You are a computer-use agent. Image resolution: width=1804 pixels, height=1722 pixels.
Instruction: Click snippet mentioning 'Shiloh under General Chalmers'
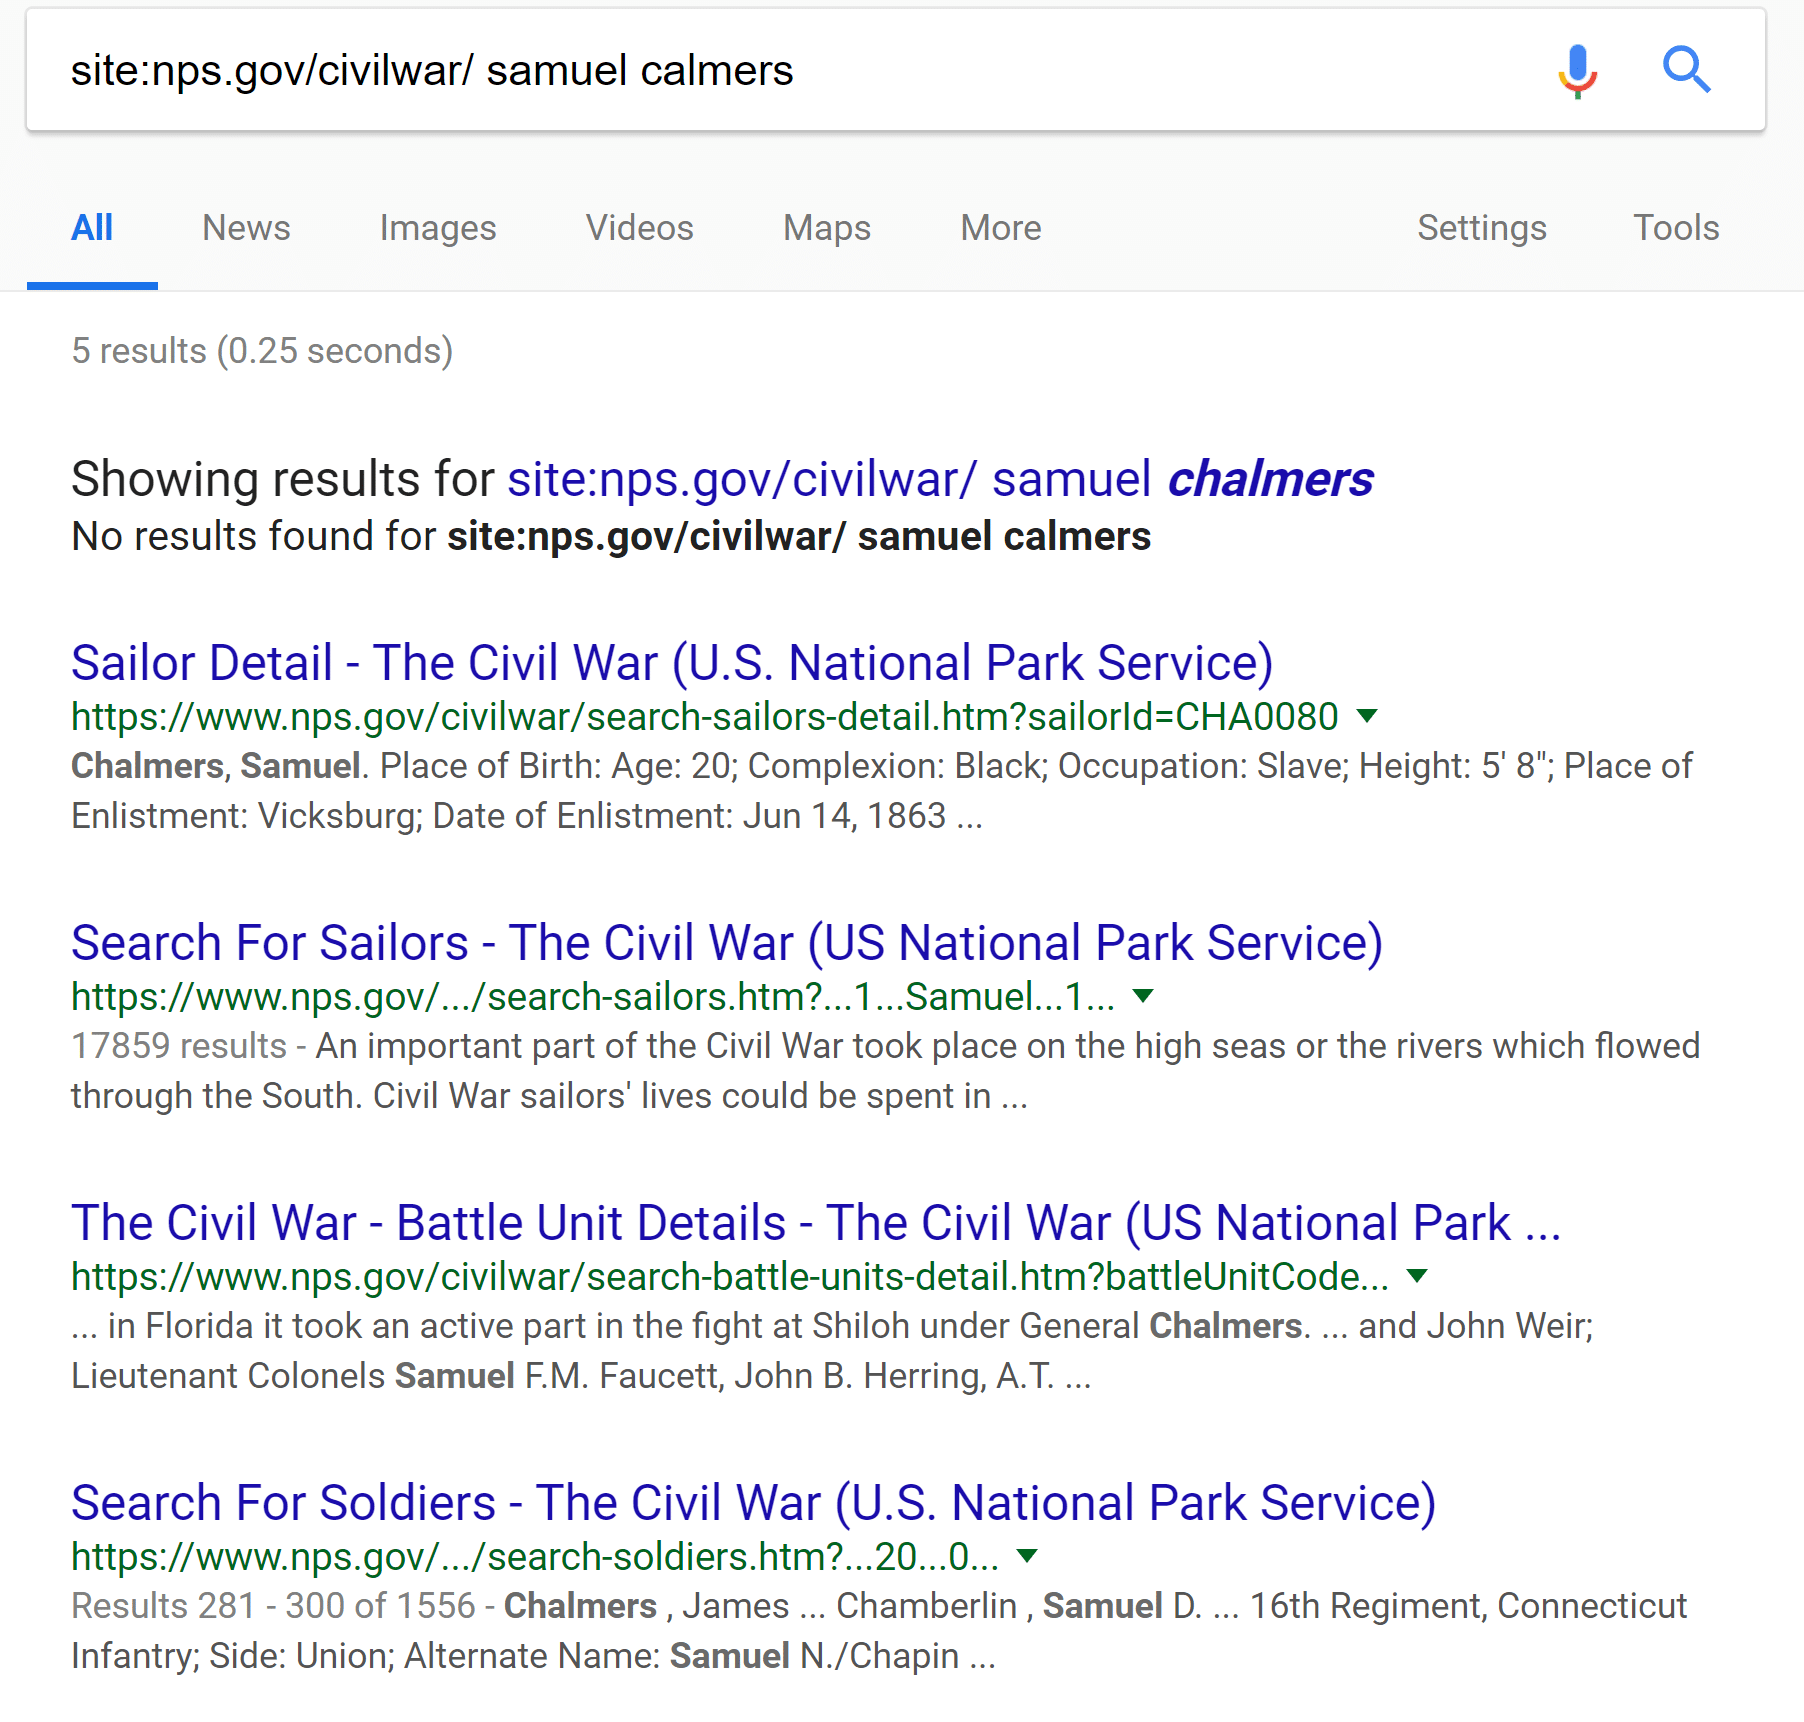tap(832, 1351)
